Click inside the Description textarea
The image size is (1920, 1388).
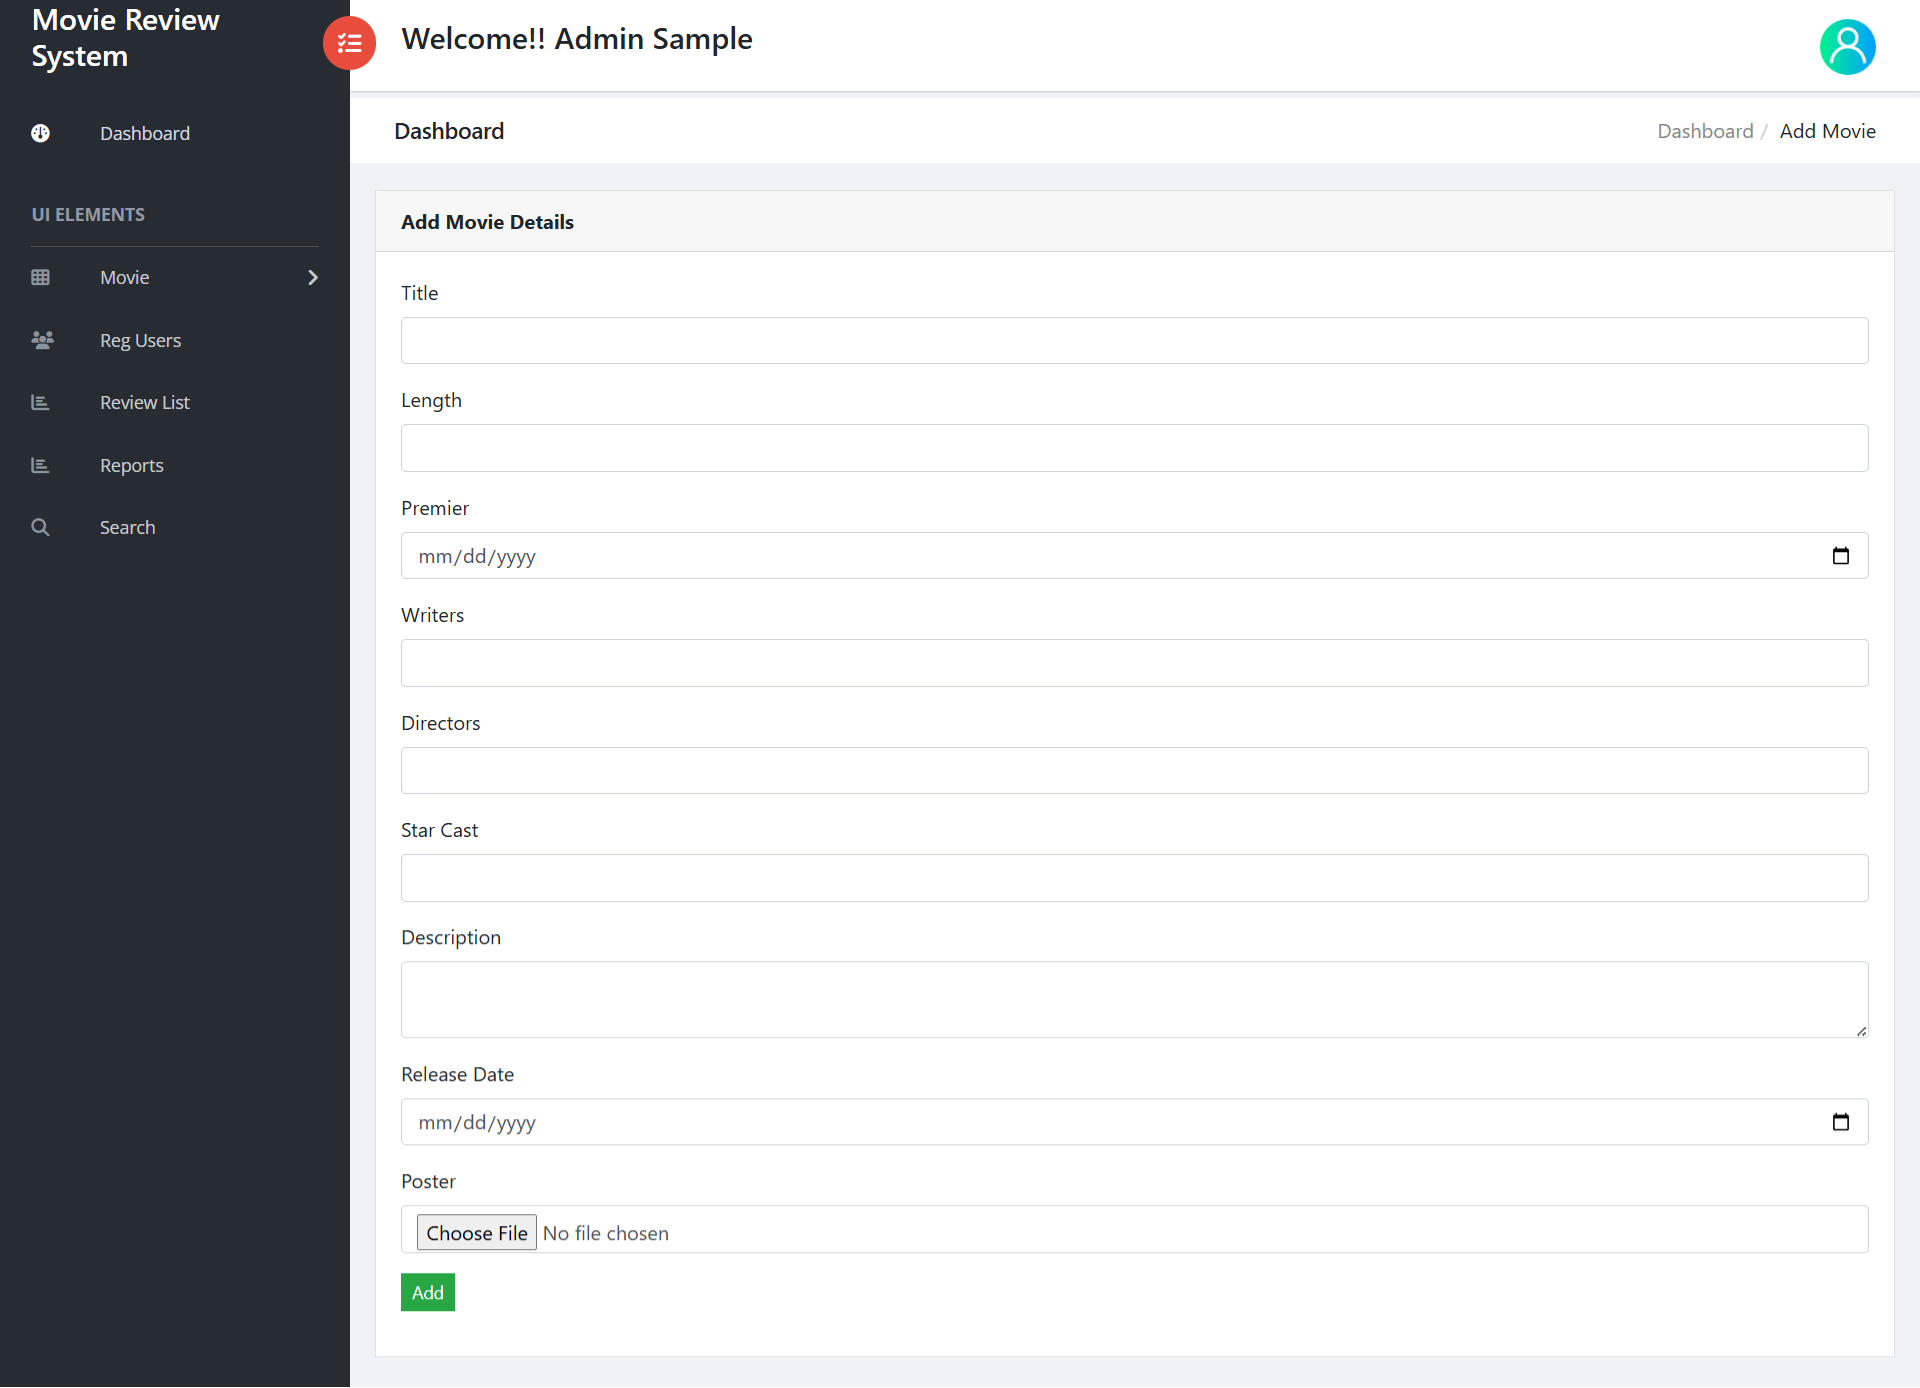point(1134,1000)
